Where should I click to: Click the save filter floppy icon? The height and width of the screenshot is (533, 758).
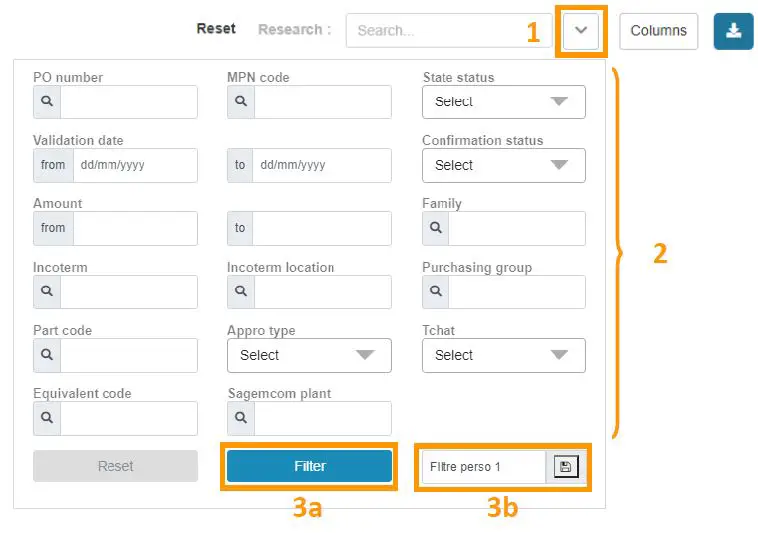click(x=565, y=467)
